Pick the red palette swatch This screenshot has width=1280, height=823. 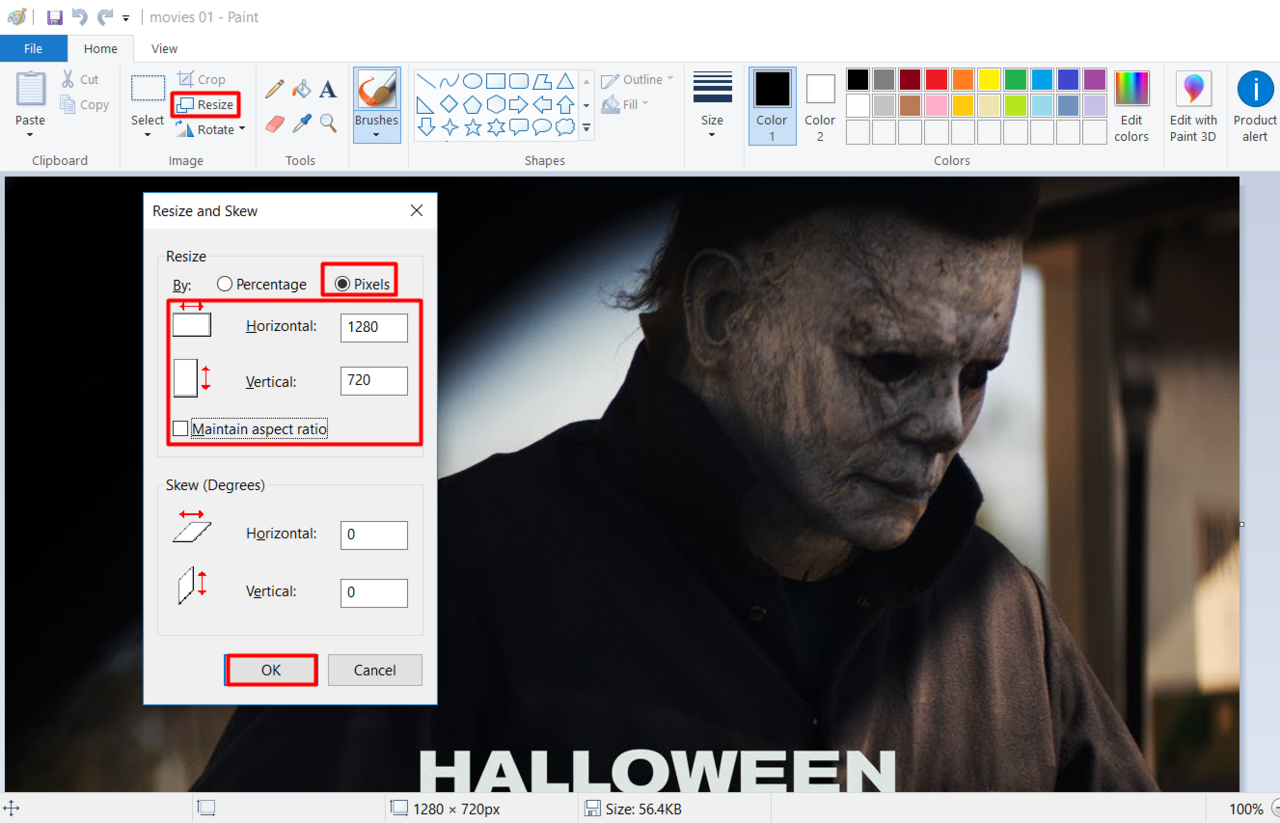tap(936, 79)
